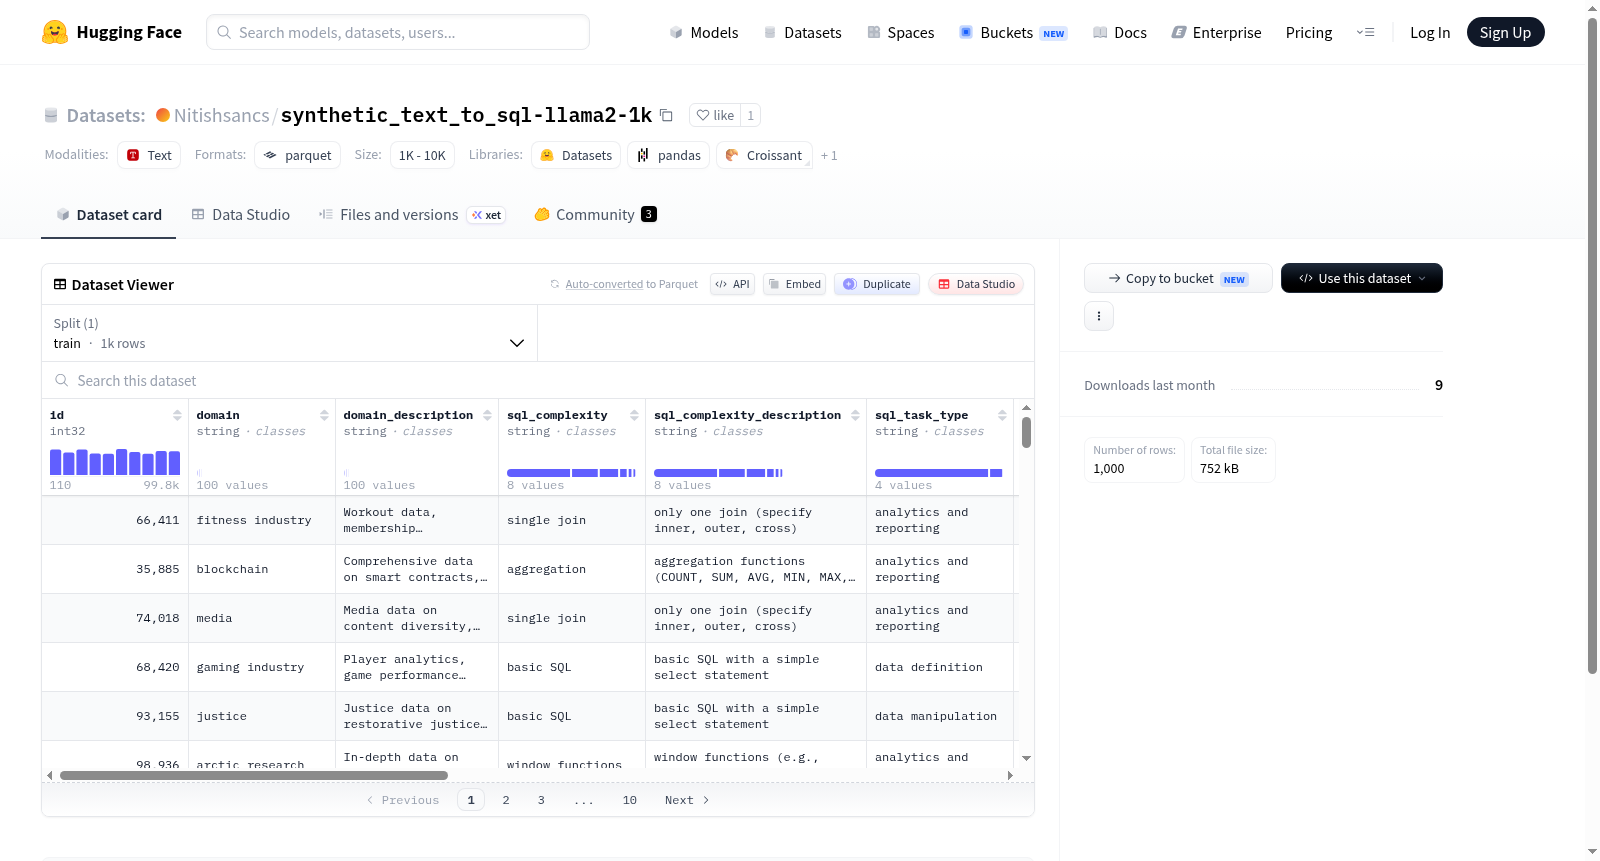Click the sql_complexity value distribution bar
This screenshot has width=1600, height=861.
[x=571, y=473]
